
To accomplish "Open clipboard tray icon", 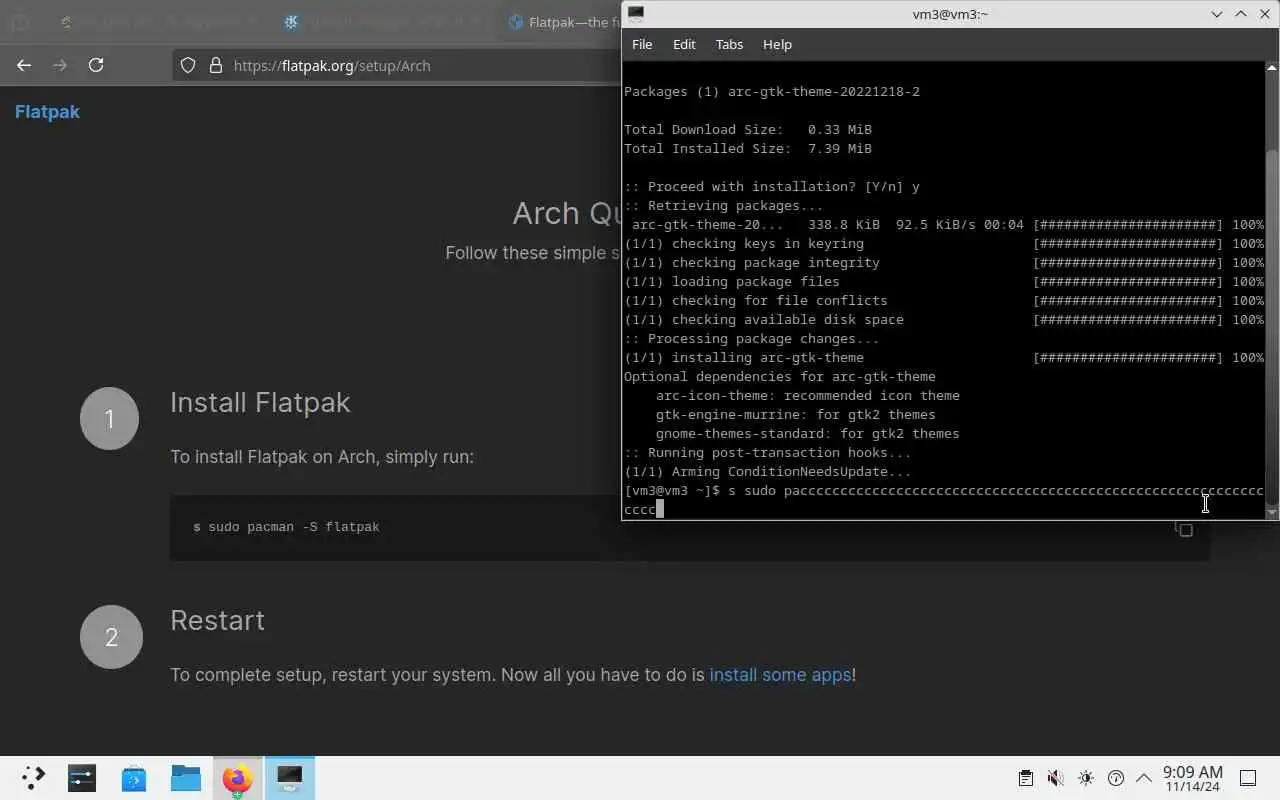I will 1025,778.
